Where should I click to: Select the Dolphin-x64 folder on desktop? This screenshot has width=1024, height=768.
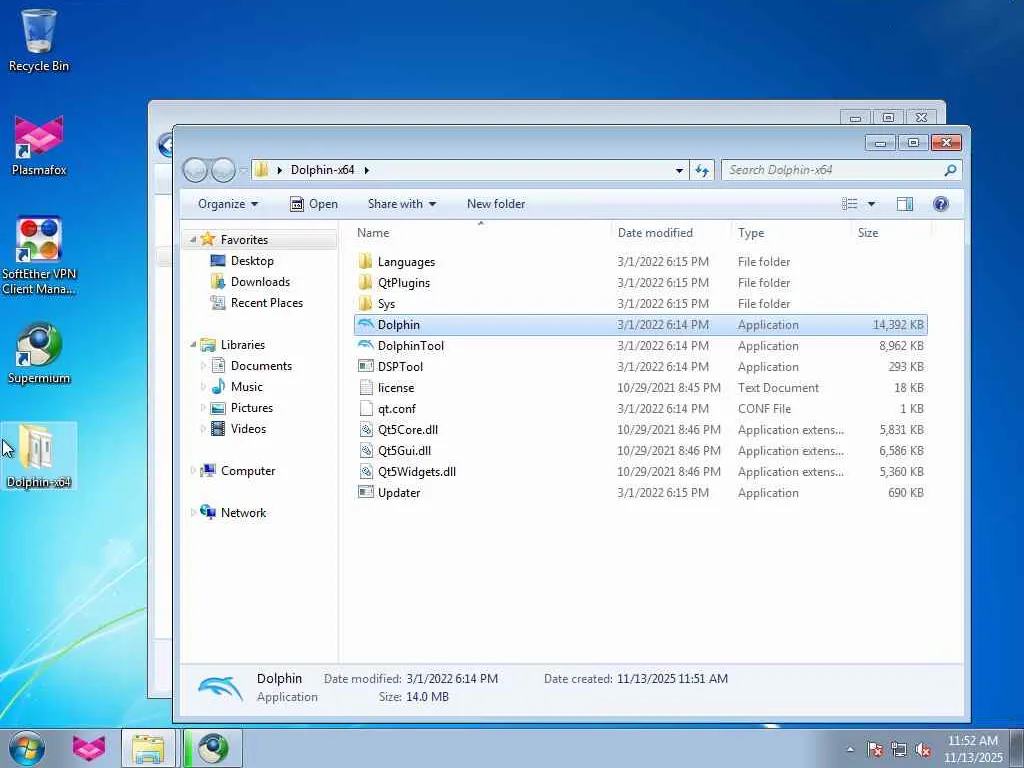point(39,456)
